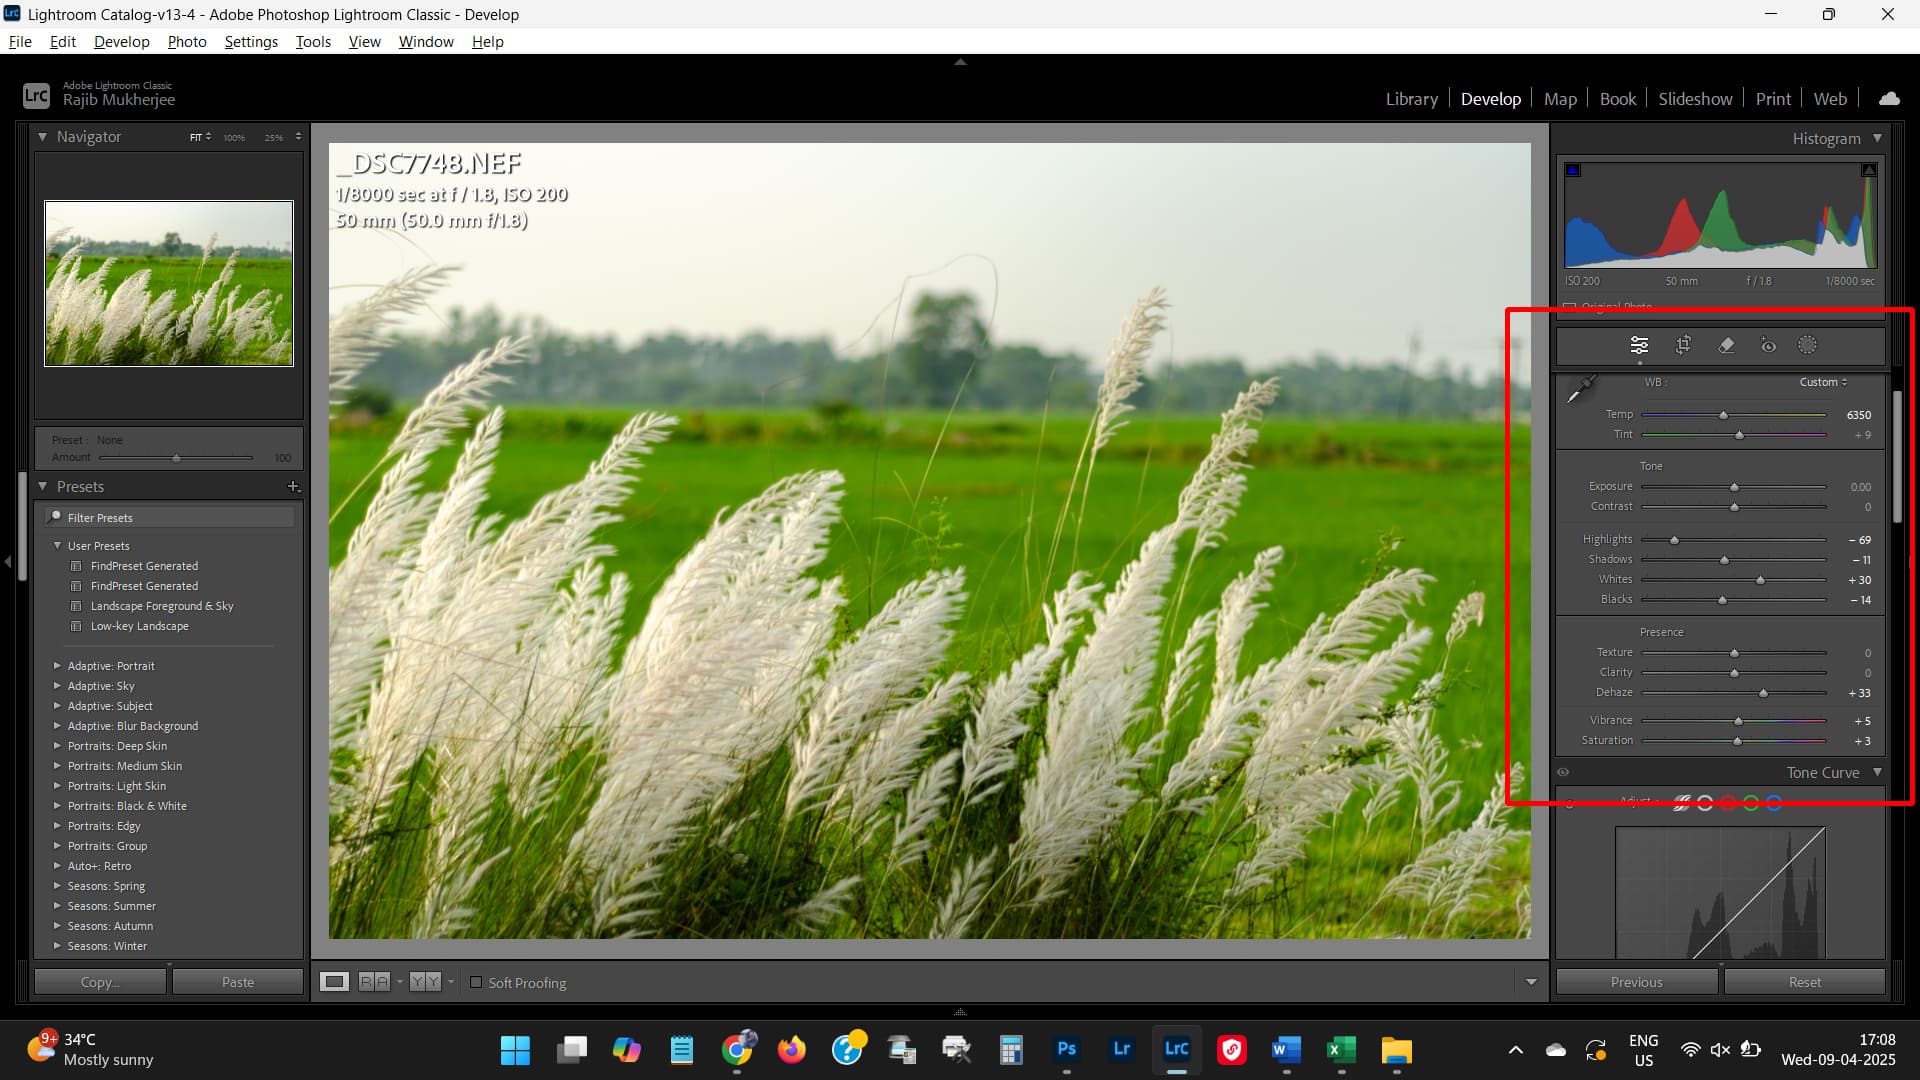This screenshot has height=1080, width=1920.
Task: Click the Copy... button
Action: [100, 982]
